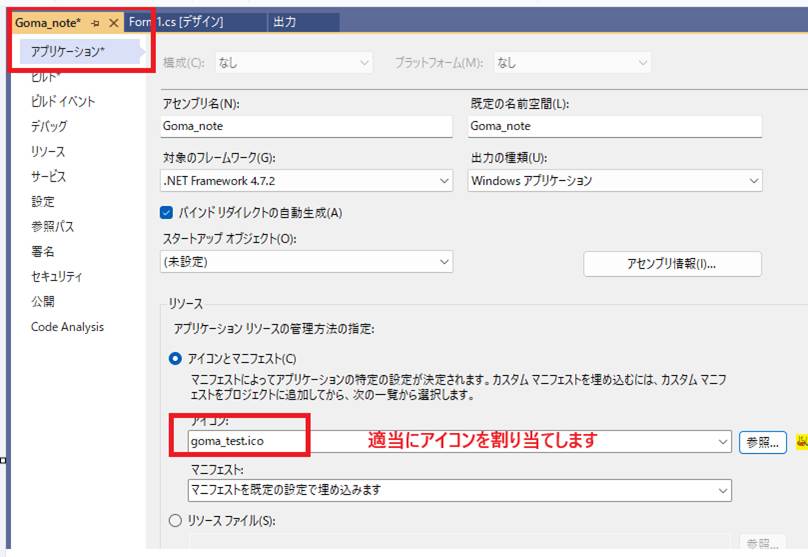Open スタートアップ オブジェクト dropdown
This screenshot has height=557, width=808.
444,262
